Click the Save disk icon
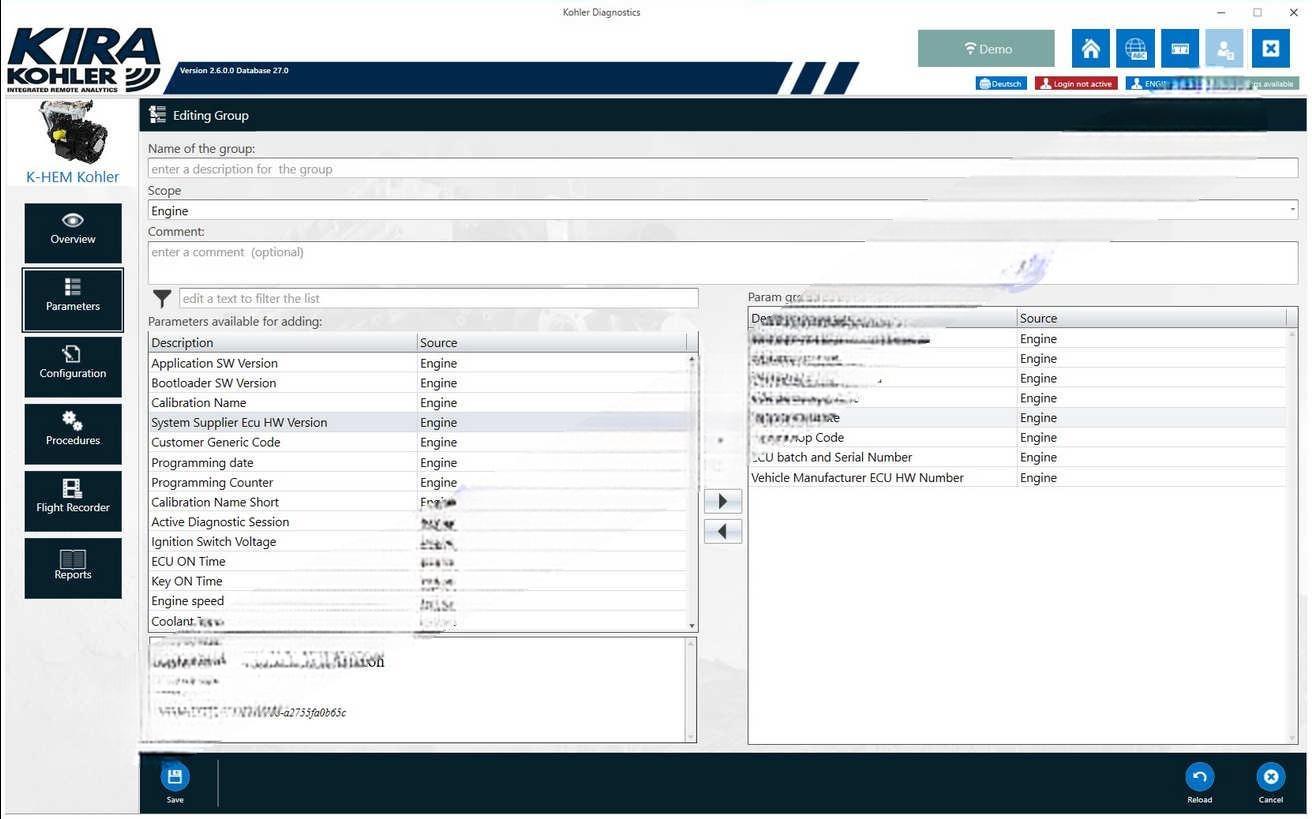The width and height of the screenshot is (1312, 819). click(x=175, y=778)
